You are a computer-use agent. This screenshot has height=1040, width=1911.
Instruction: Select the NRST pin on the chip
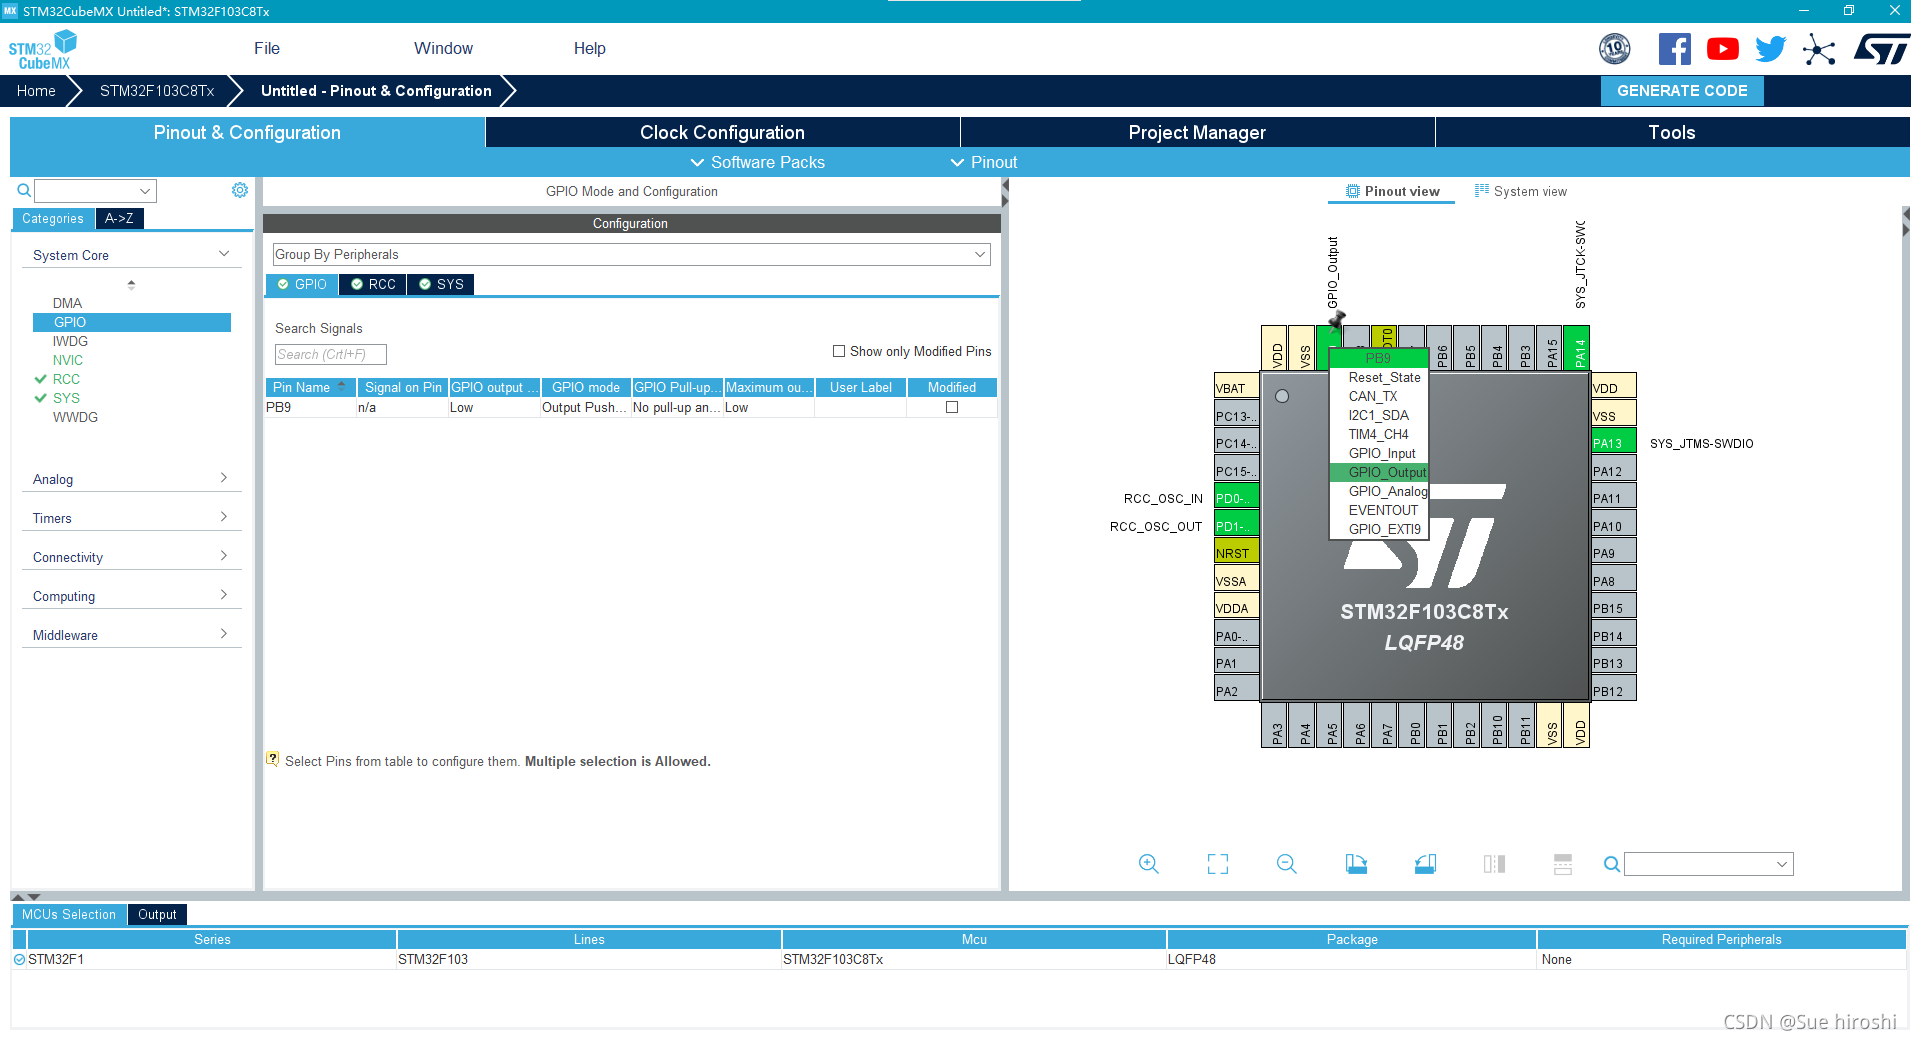click(1237, 553)
